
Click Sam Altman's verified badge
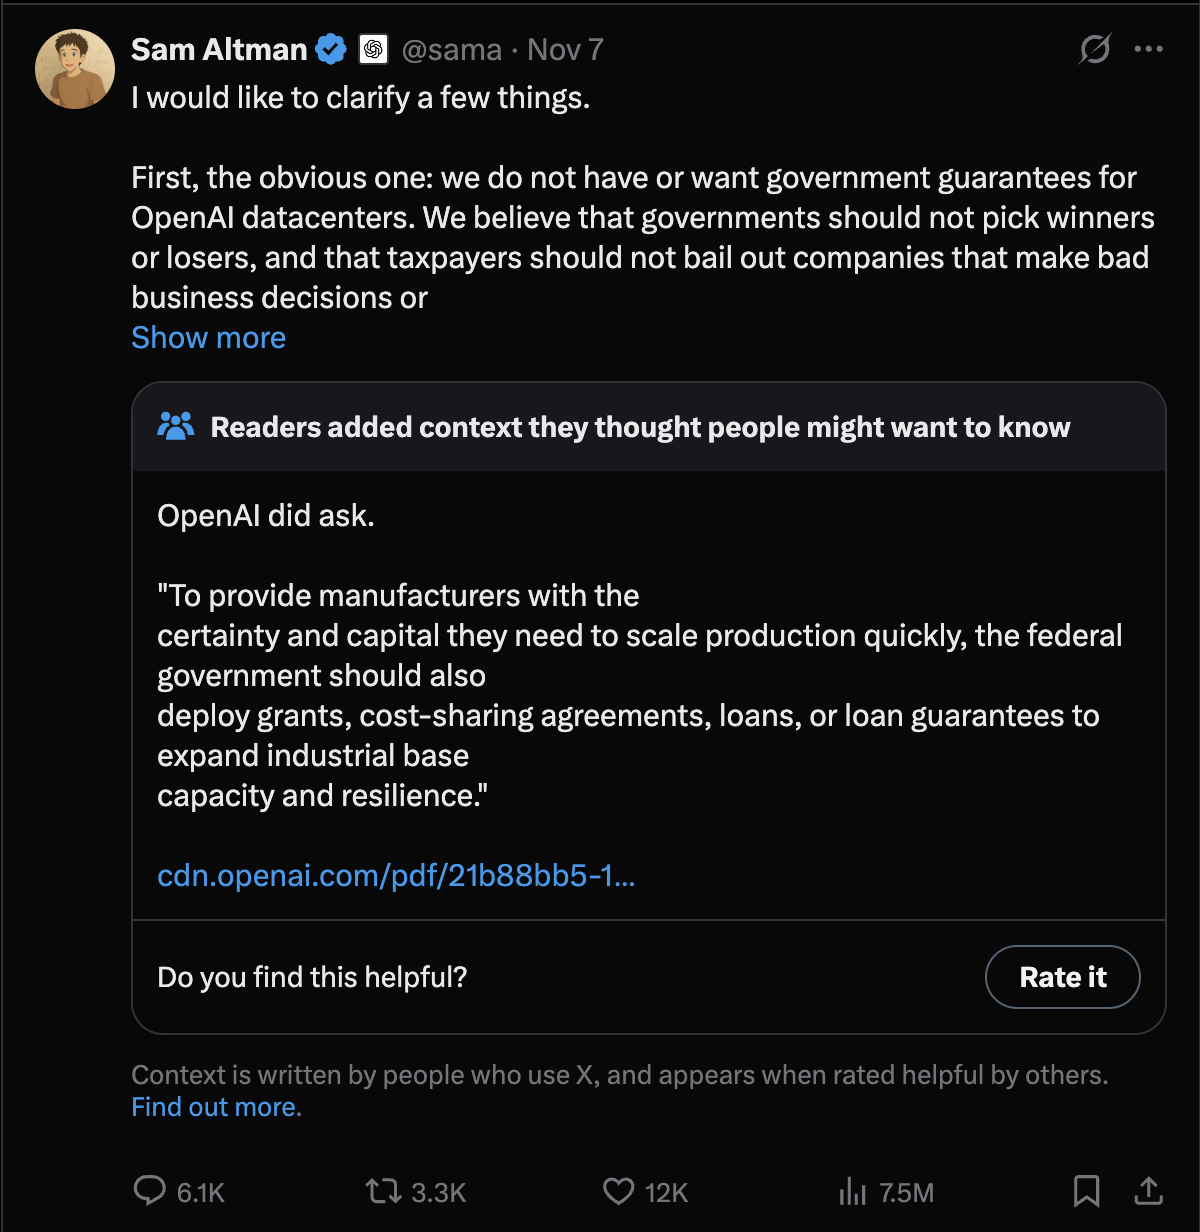click(x=329, y=48)
